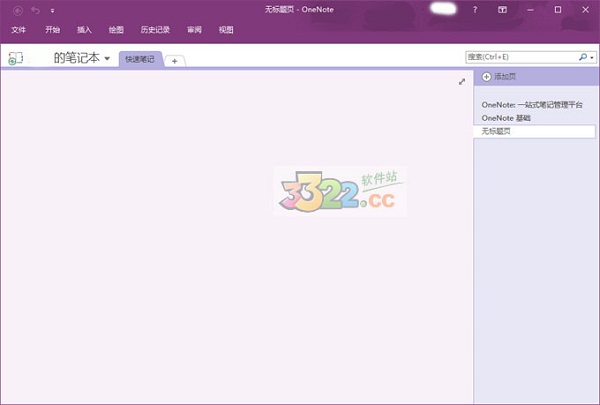Image resolution: width=600 pixels, height=405 pixels.
Task: Select the 无标题页 page in list
Action: click(x=534, y=131)
